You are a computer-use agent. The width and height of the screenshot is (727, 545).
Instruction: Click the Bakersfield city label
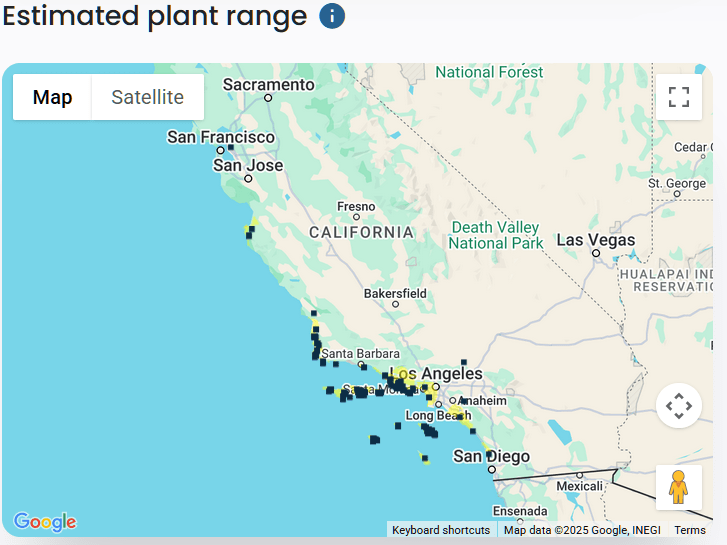pyautogui.click(x=395, y=294)
